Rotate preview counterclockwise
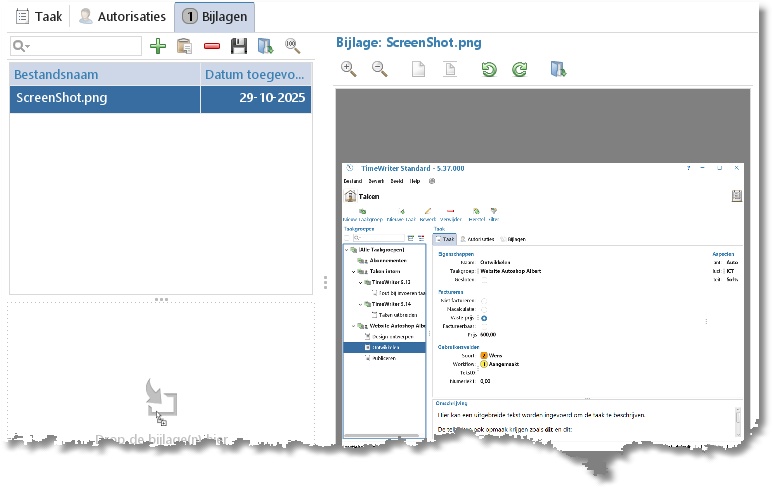 (489, 69)
